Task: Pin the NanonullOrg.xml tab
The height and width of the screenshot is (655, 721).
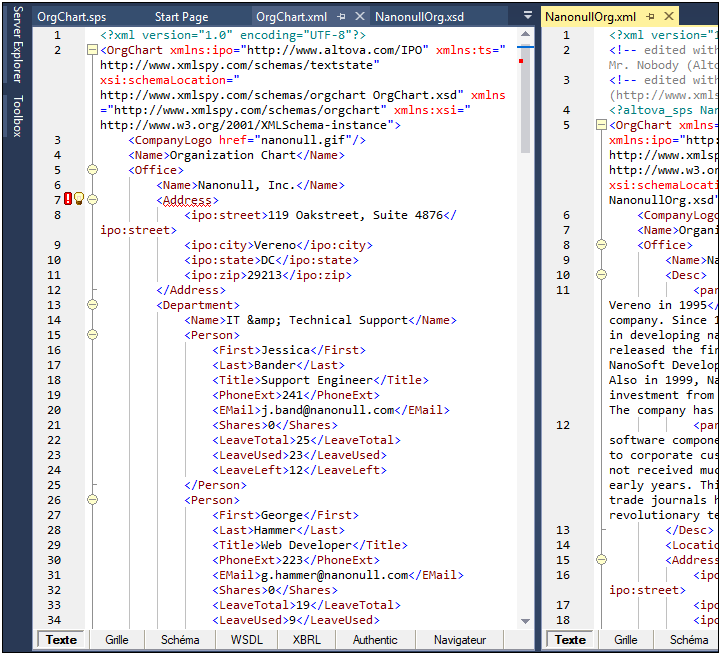Action: click(650, 17)
